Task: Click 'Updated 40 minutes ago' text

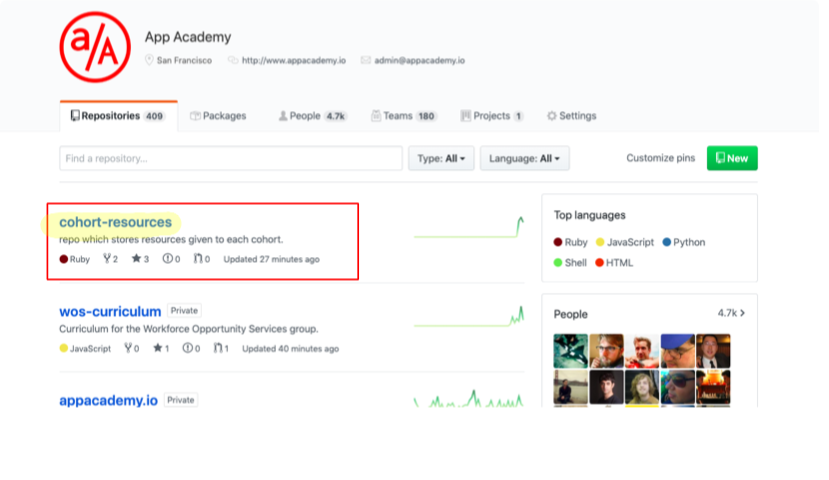Action: coord(290,348)
